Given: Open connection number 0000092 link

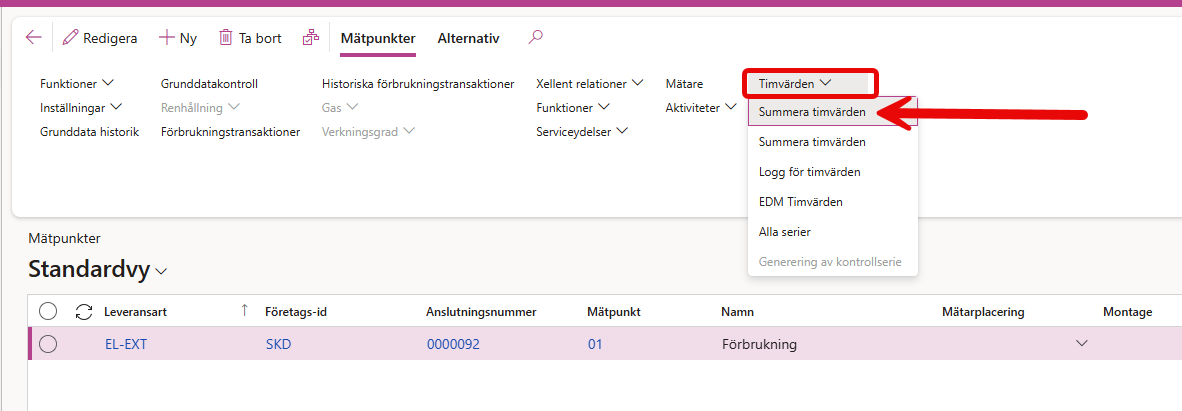Looking at the screenshot, I should click(x=453, y=344).
